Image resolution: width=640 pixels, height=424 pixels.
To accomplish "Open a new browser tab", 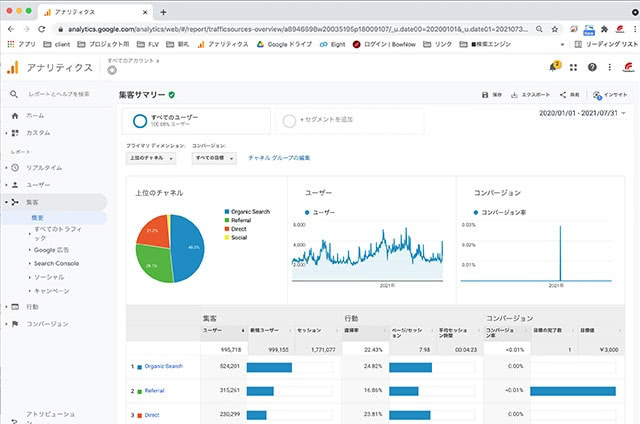I will pos(163,12).
